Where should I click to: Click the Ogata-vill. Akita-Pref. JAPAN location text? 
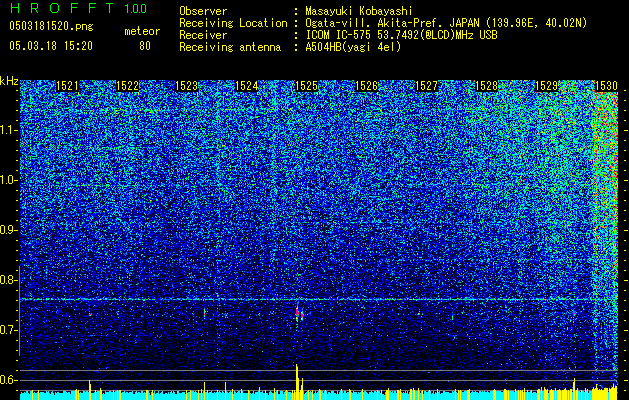click(446, 23)
